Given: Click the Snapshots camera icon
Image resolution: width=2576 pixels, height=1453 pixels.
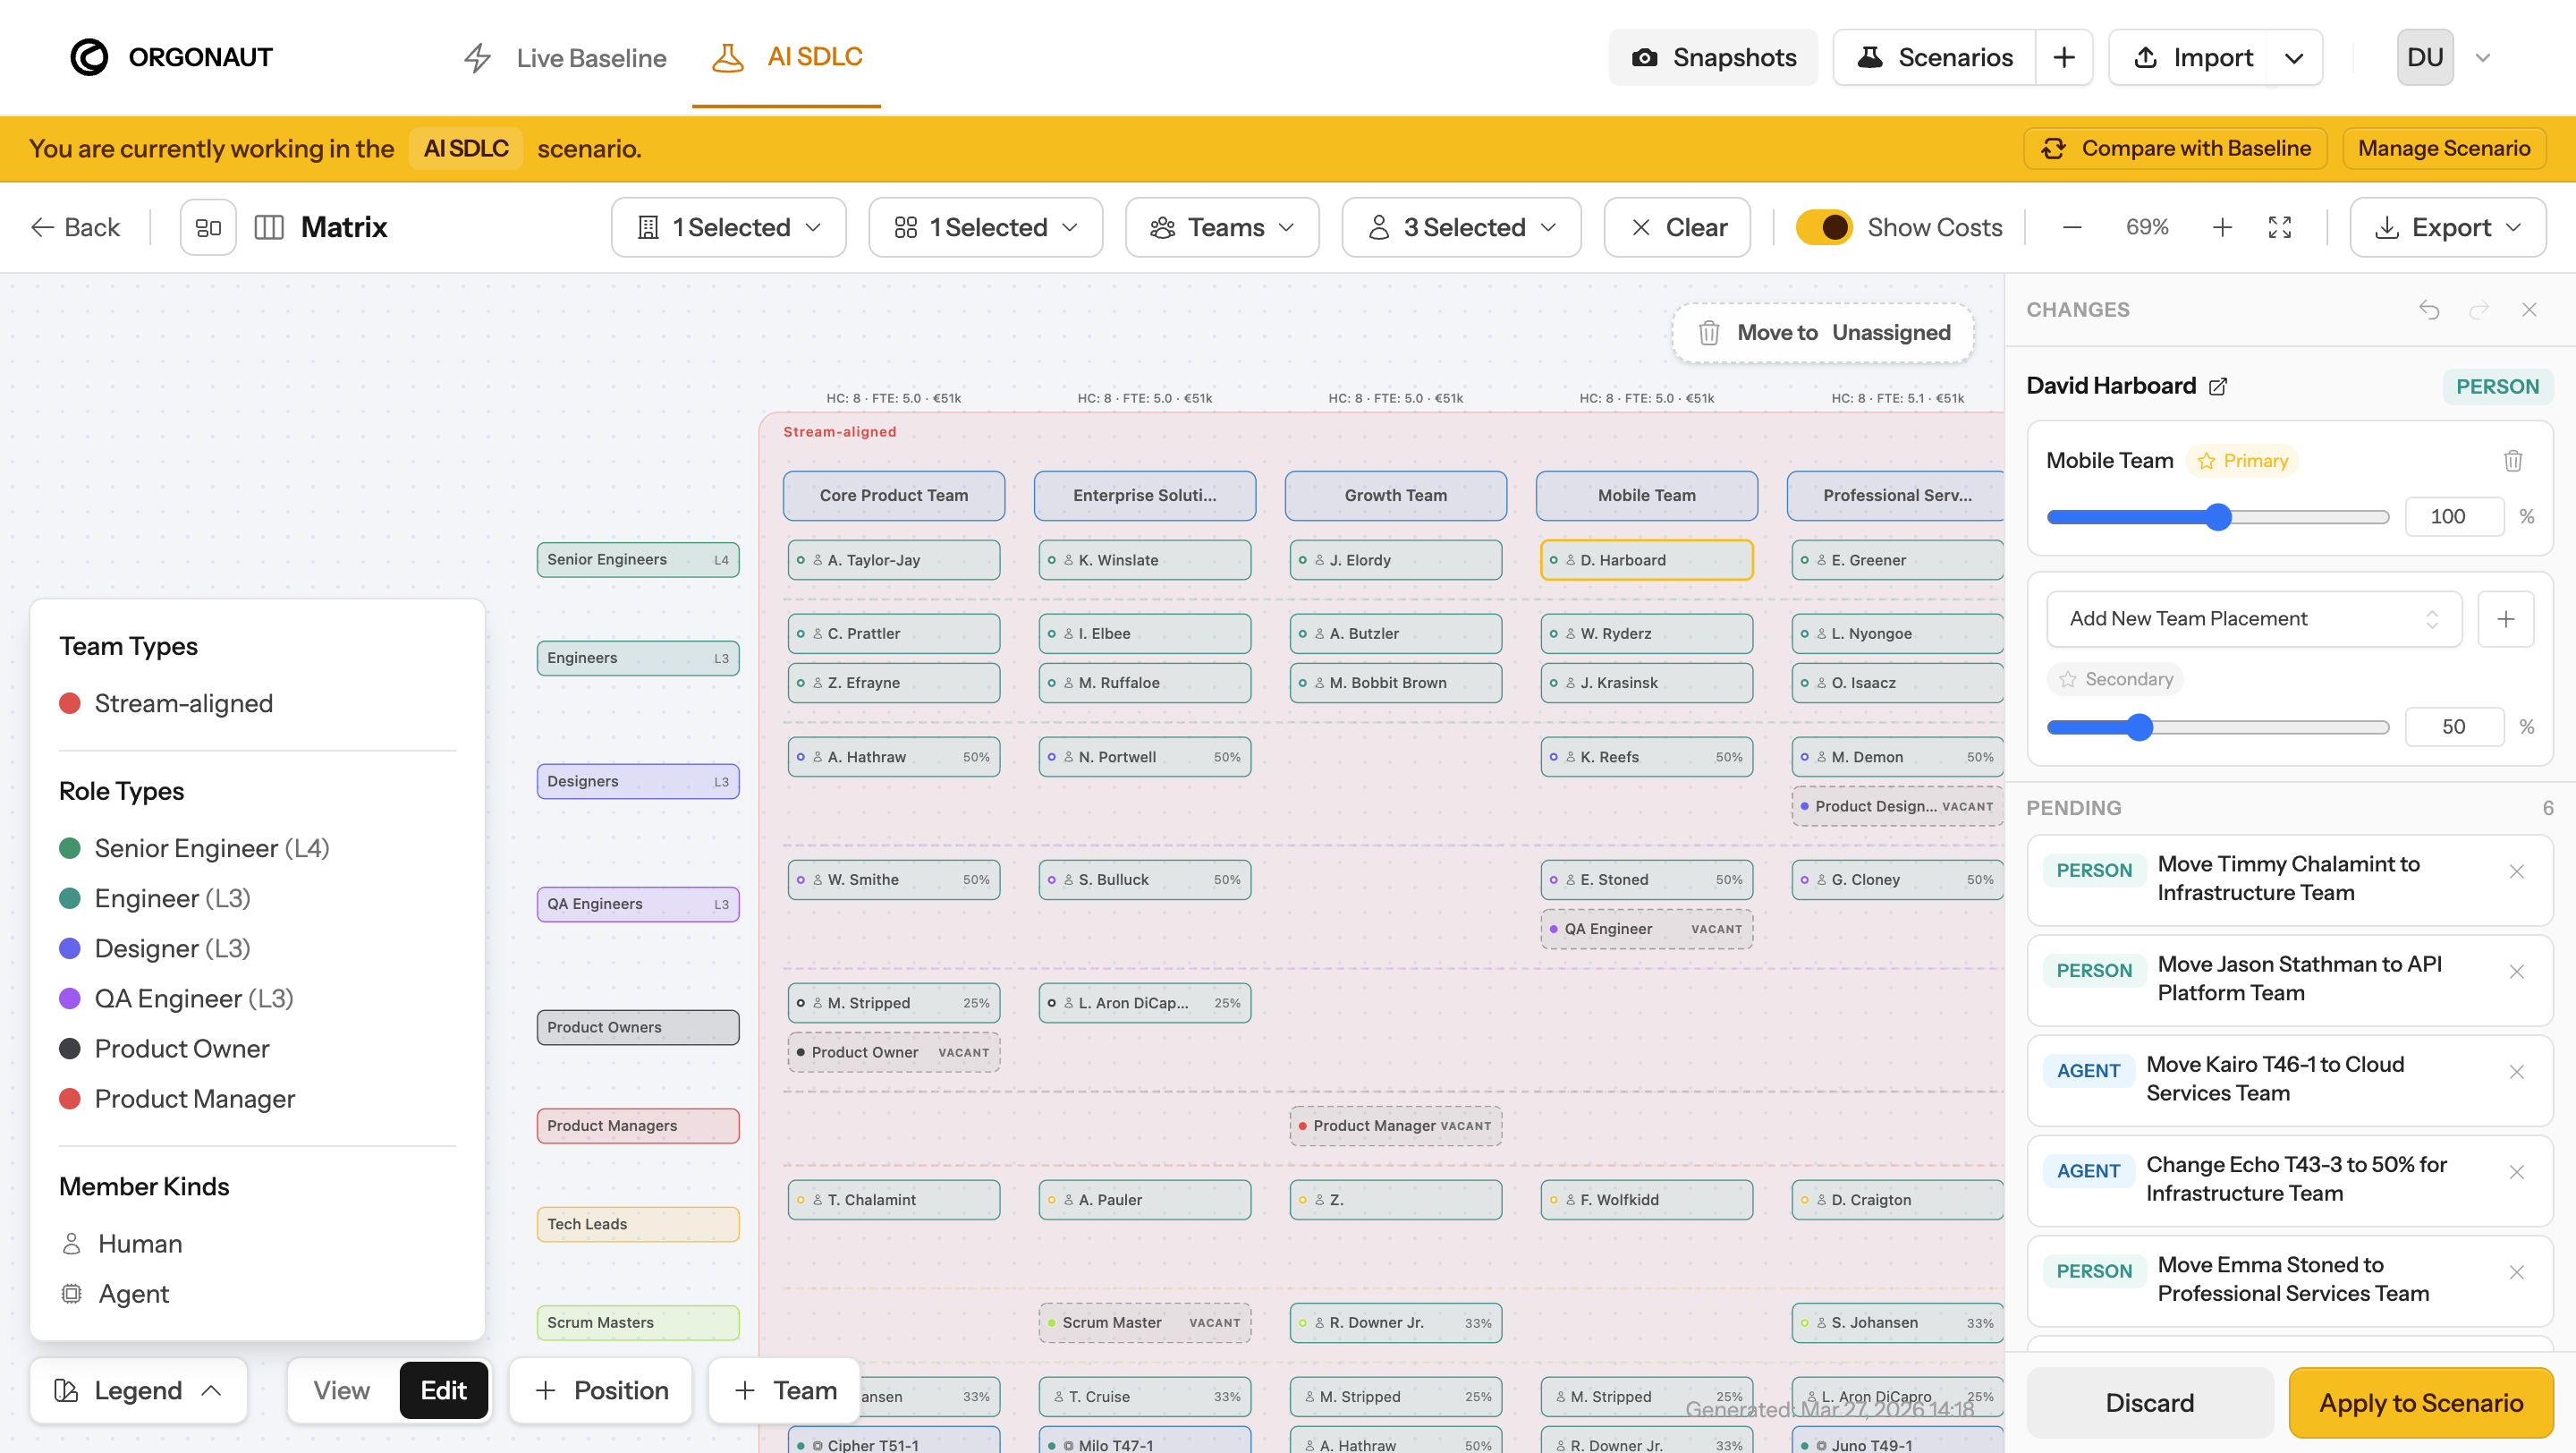Looking at the screenshot, I should click(x=1644, y=58).
